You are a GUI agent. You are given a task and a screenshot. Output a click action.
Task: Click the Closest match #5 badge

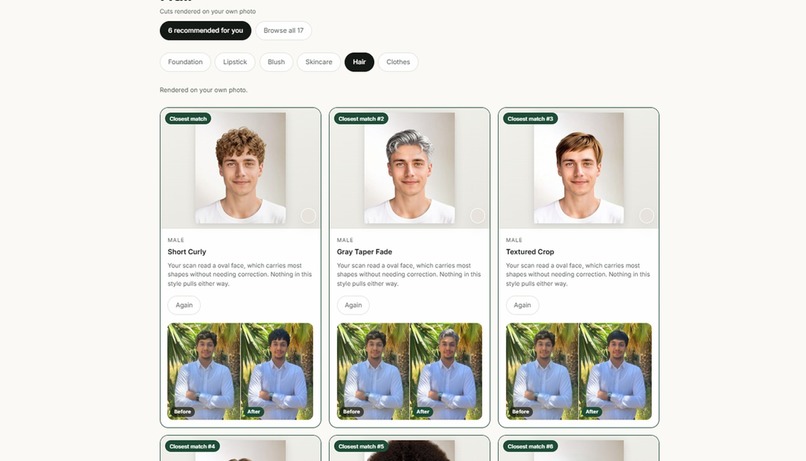click(361, 446)
